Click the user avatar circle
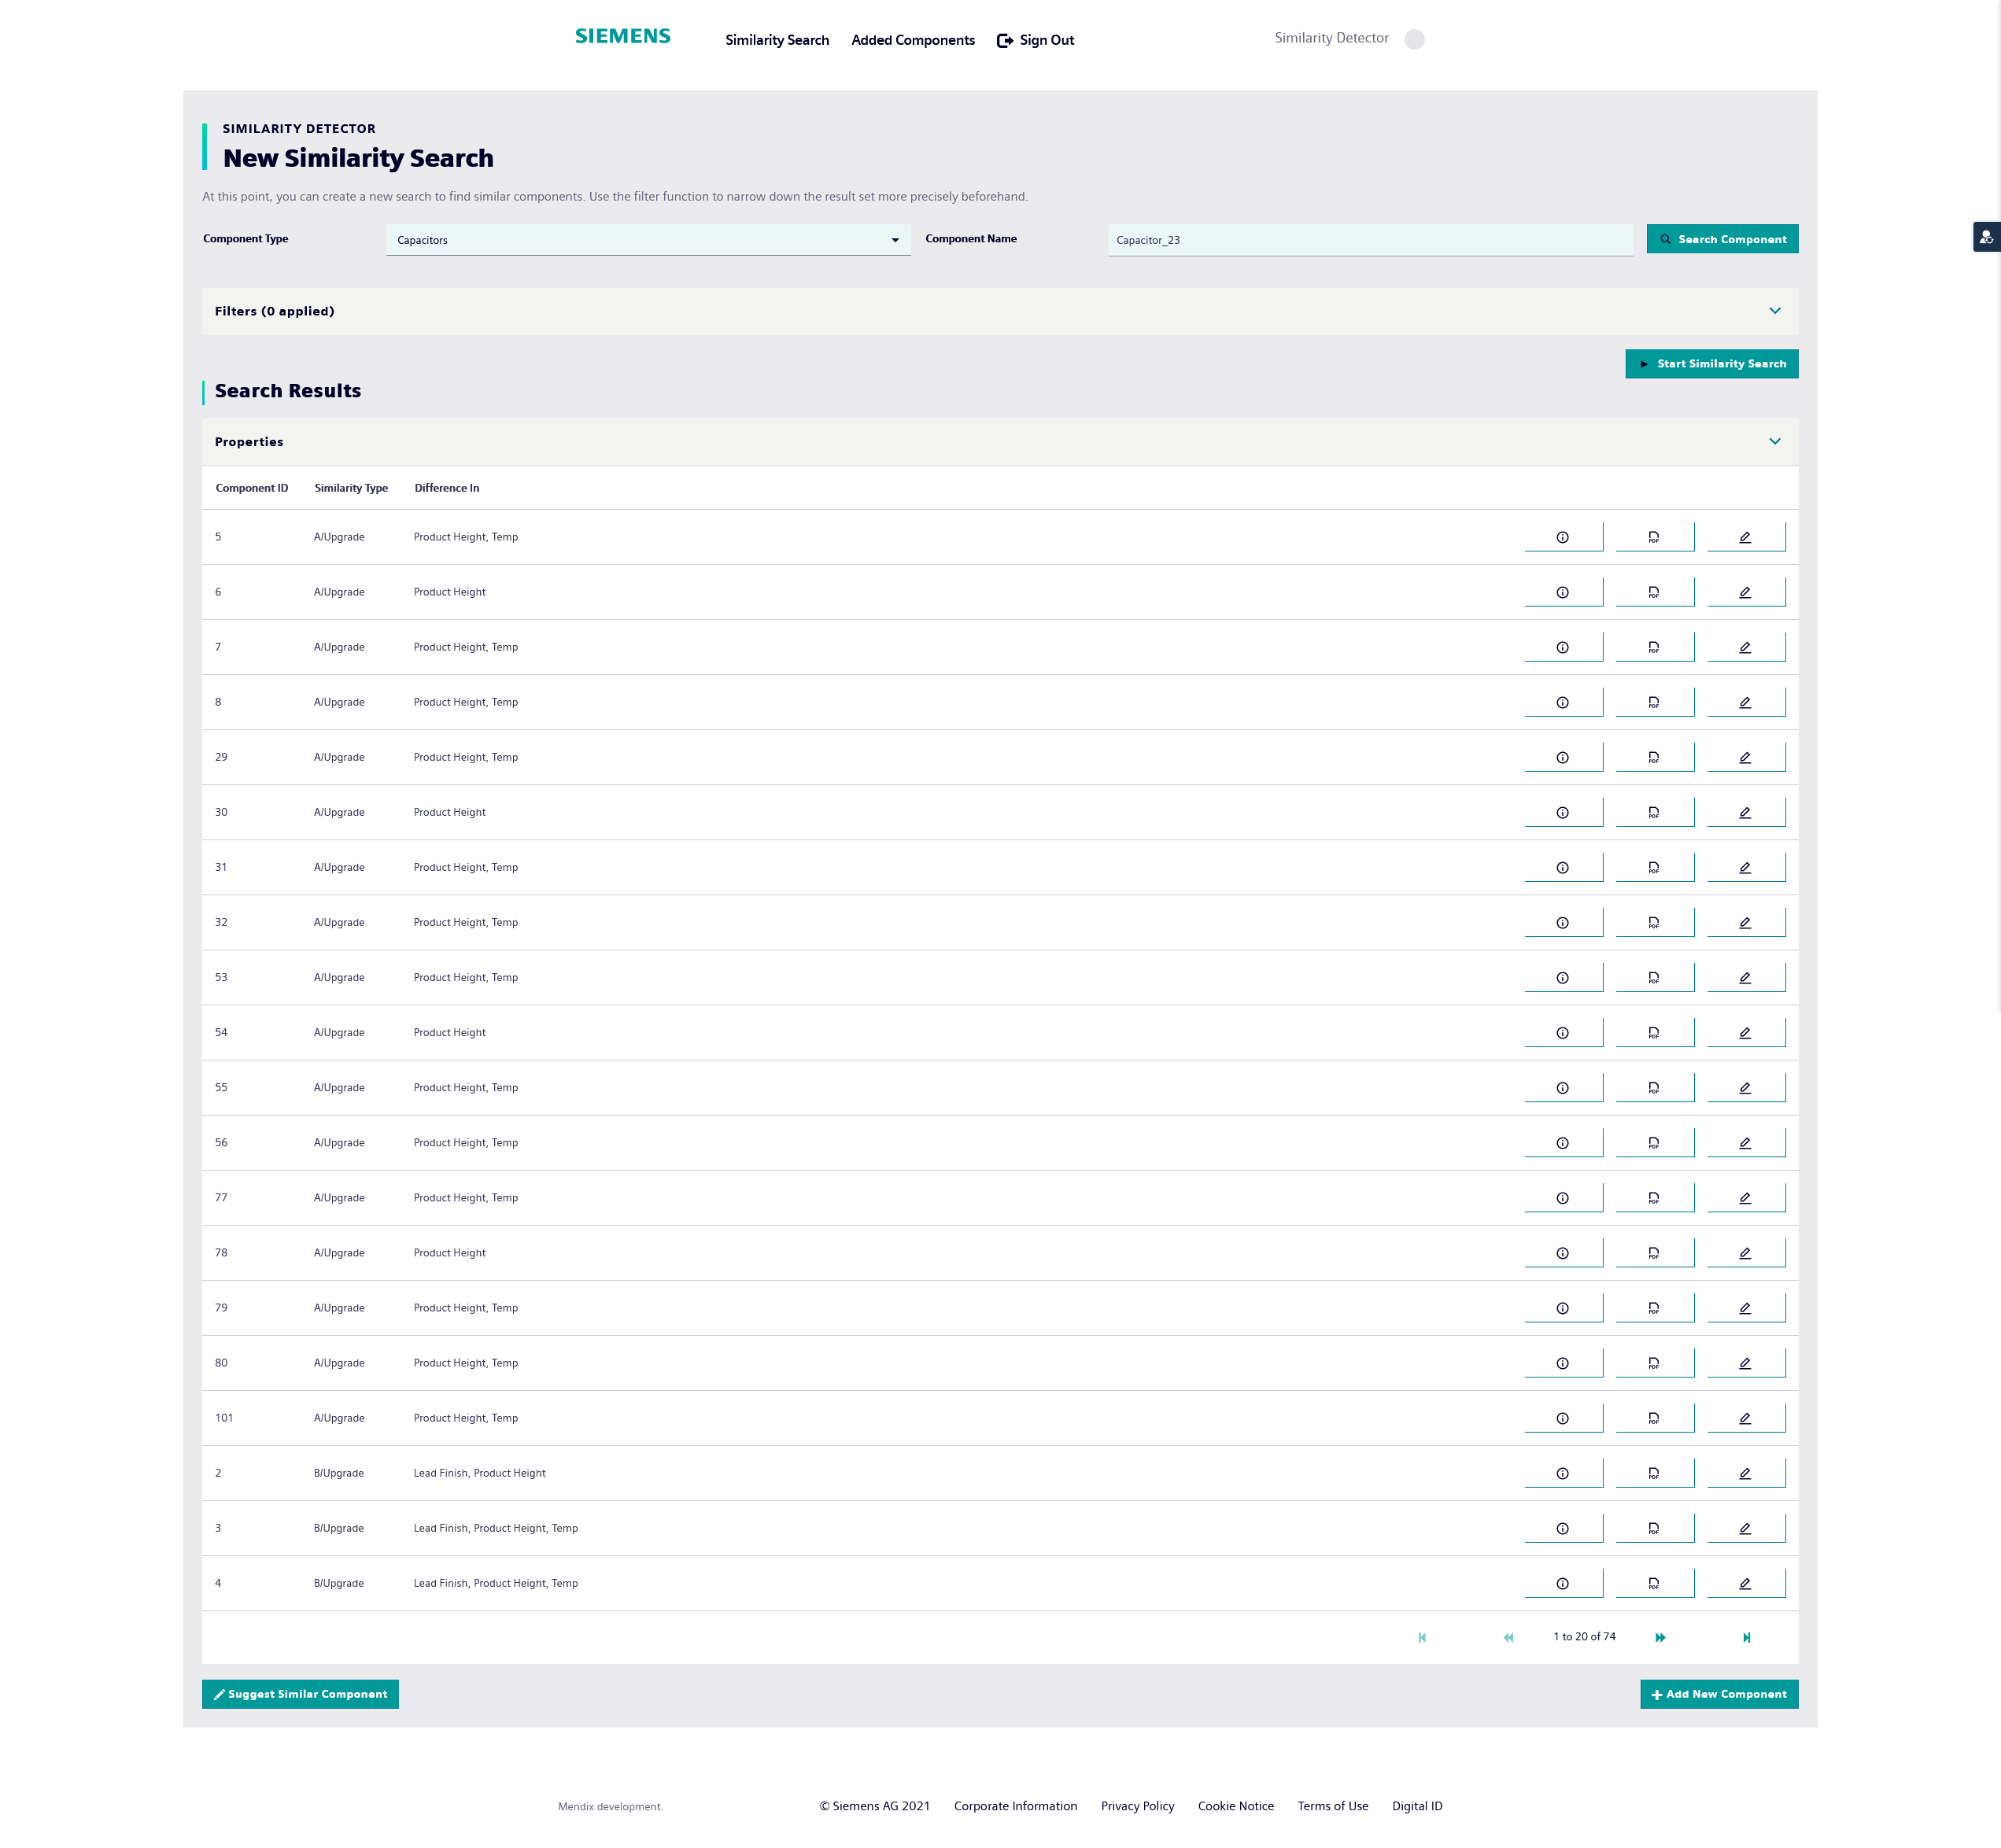 tap(1414, 39)
